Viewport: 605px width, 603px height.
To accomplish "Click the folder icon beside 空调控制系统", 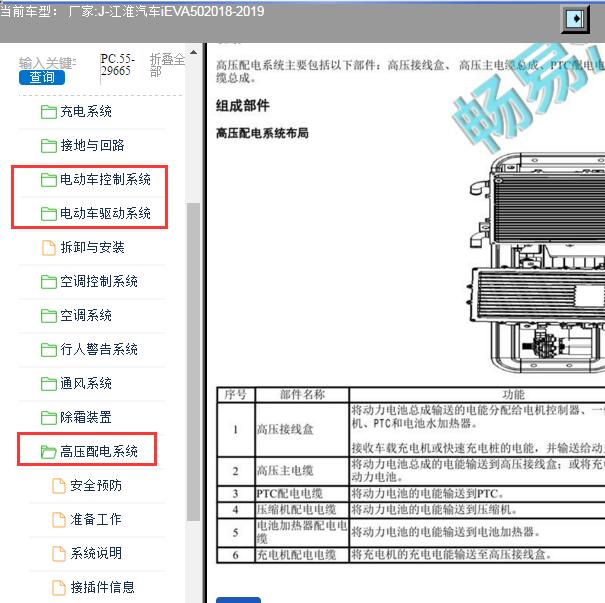I will pos(49,282).
